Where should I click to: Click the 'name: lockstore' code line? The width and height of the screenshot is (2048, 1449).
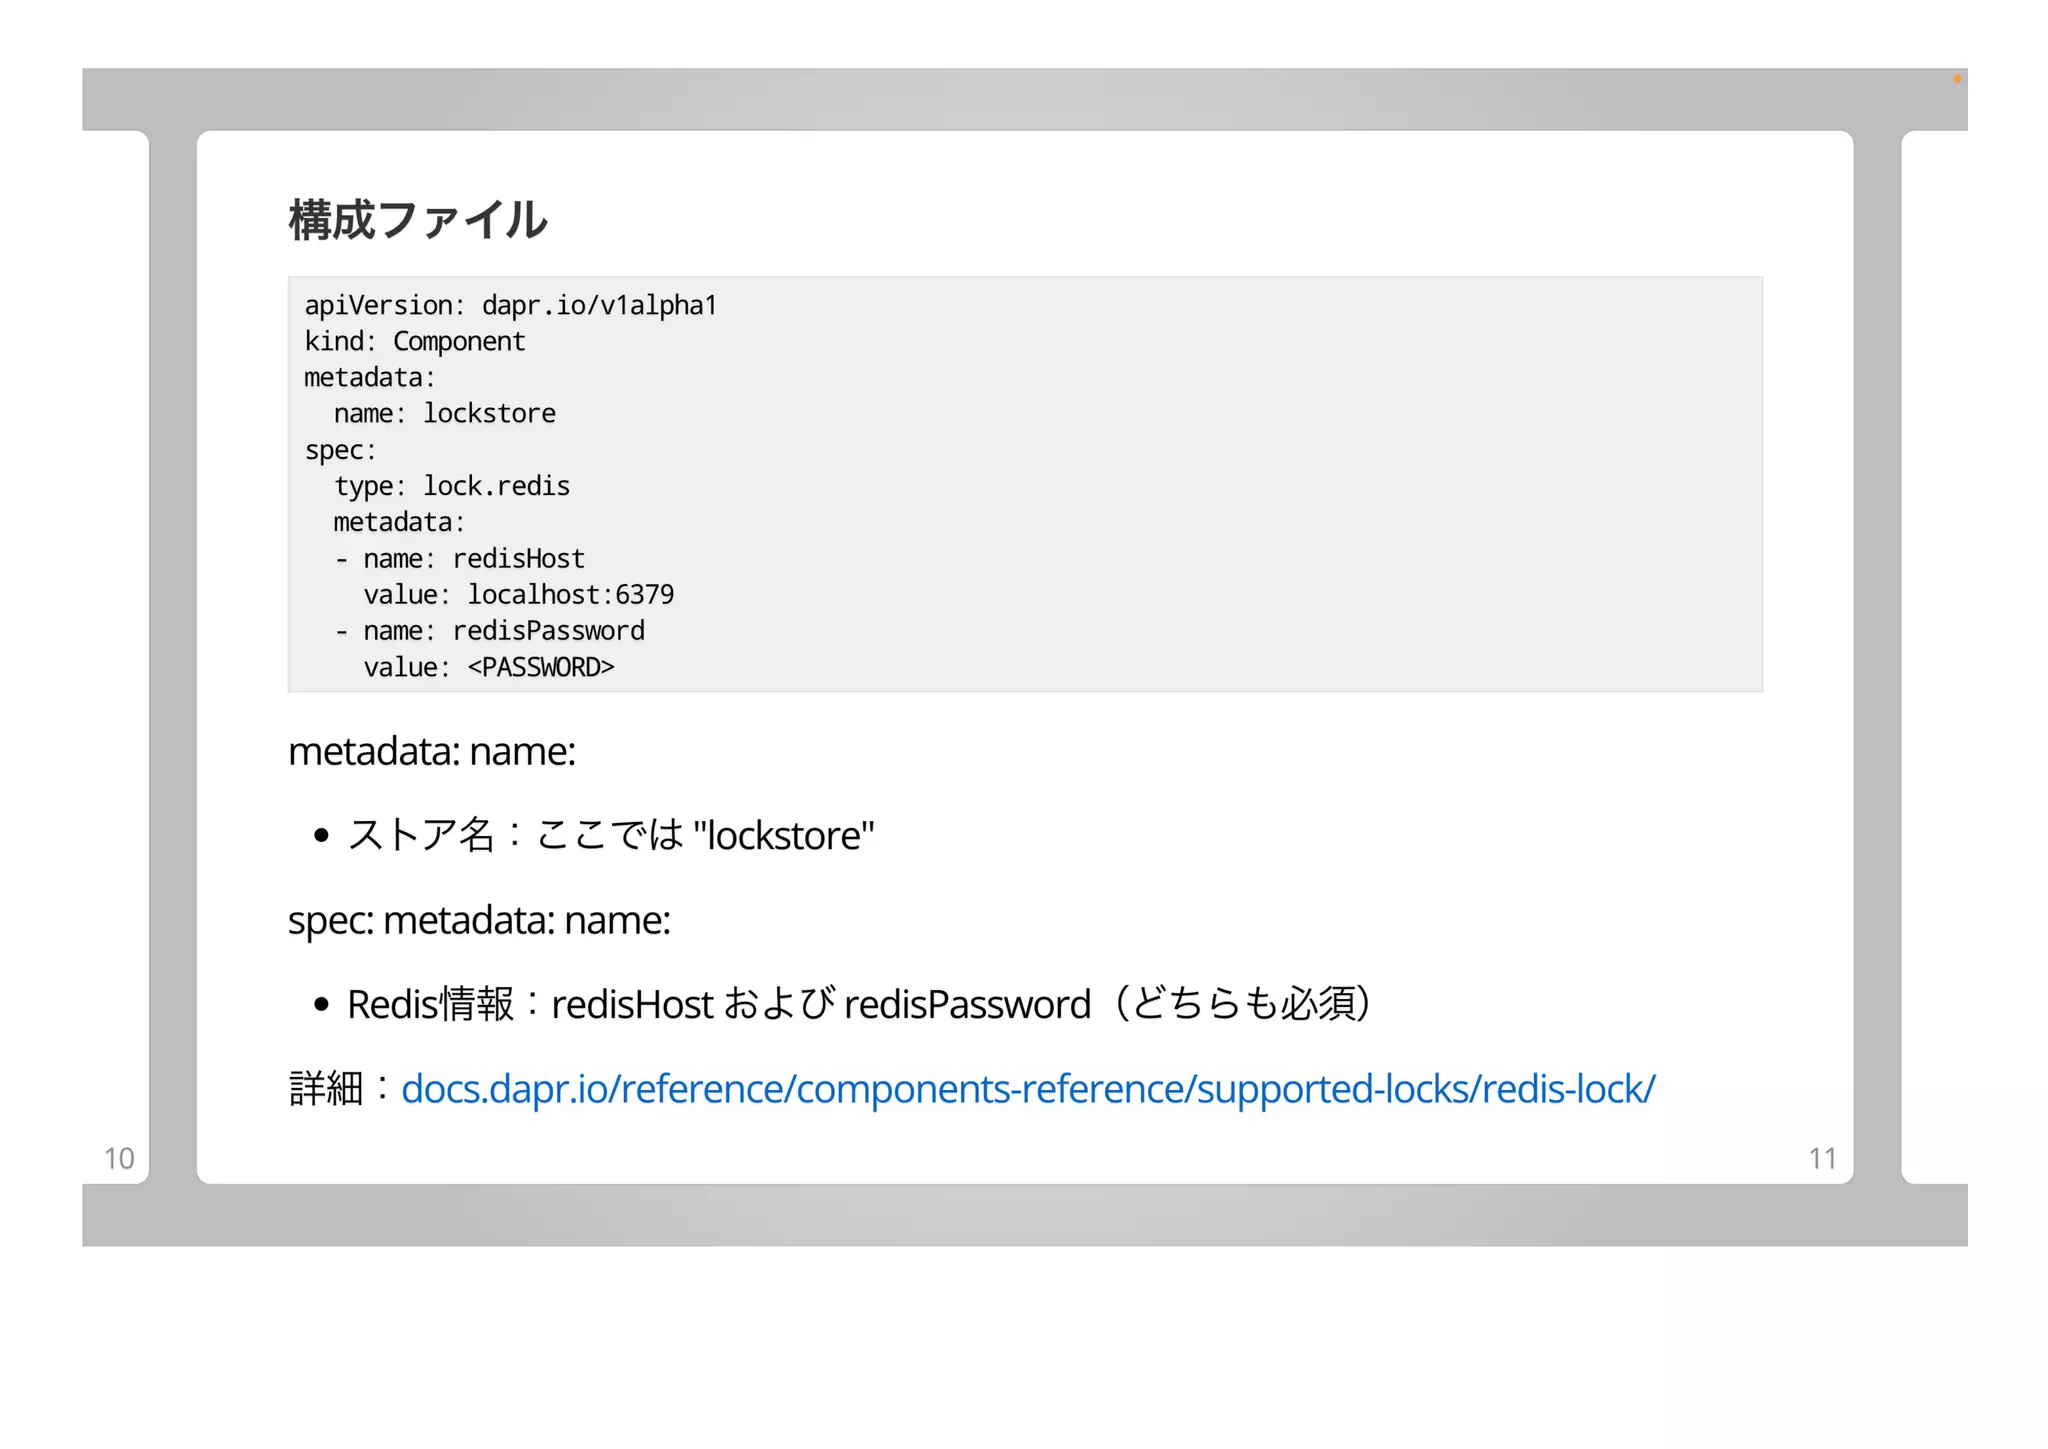tap(444, 413)
